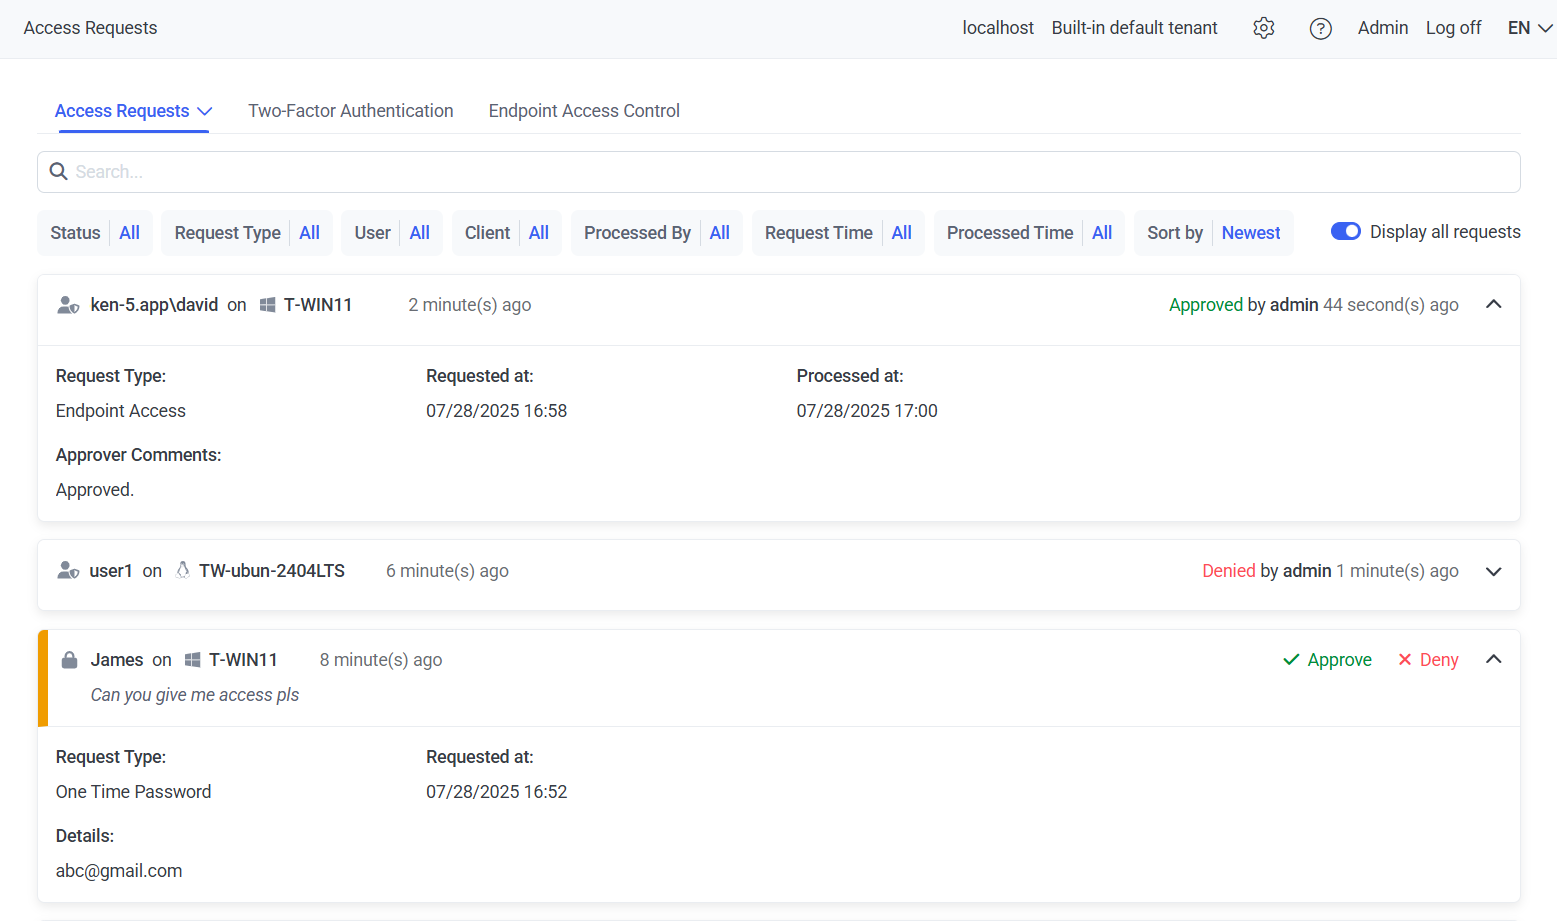Change the Sort by Newest option
The width and height of the screenshot is (1557, 921).
tap(1250, 233)
